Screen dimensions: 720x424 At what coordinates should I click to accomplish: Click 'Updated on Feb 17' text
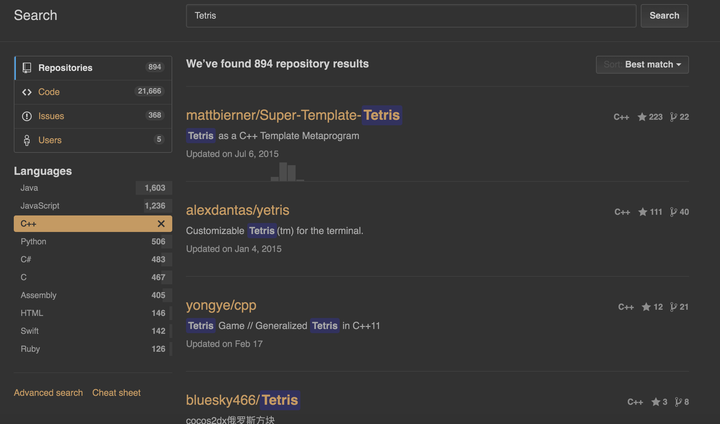pyautogui.click(x=224, y=344)
